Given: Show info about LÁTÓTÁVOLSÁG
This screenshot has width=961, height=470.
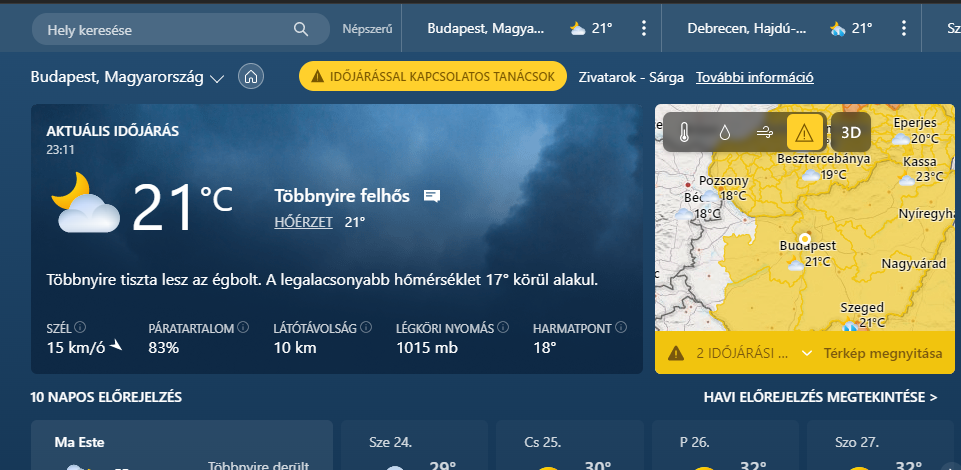Looking at the screenshot, I should coord(366,327).
